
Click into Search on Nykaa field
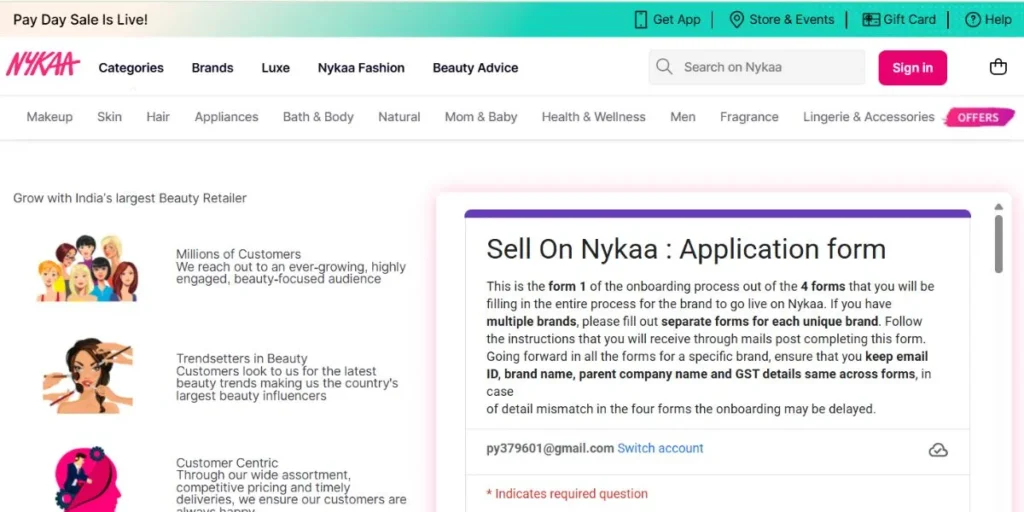(757, 67)
